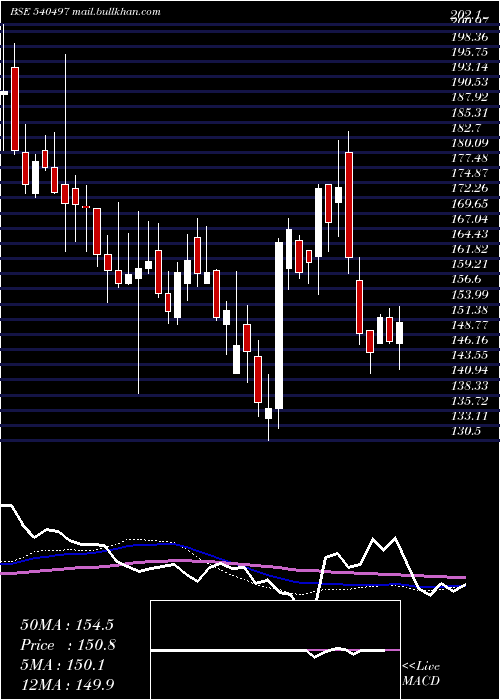This screenshot has width=500, height=700.
Task: Click the 169.65 price axis label
Action: [x=469, y=203]
